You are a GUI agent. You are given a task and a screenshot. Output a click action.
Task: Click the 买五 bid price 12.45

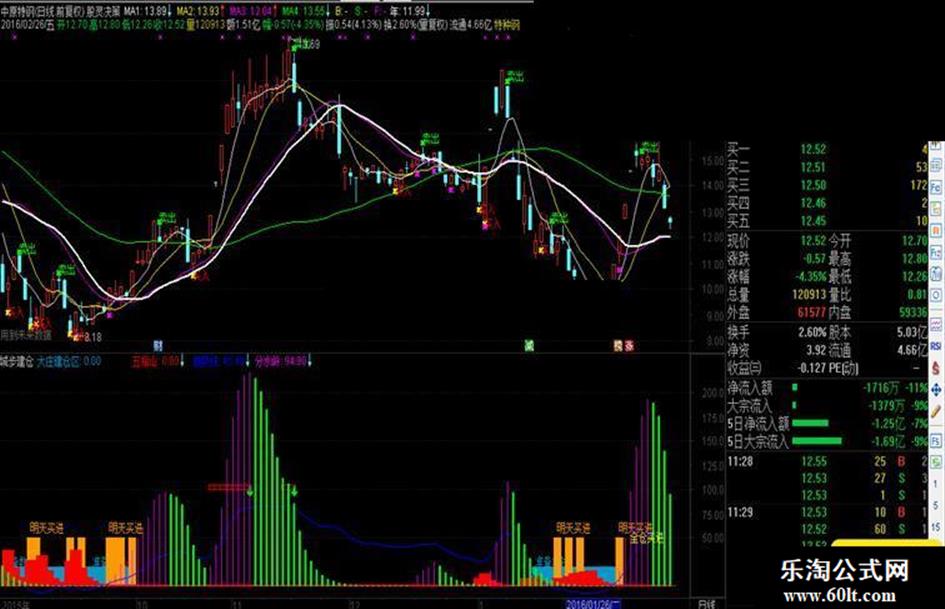[x=814, y=221]
